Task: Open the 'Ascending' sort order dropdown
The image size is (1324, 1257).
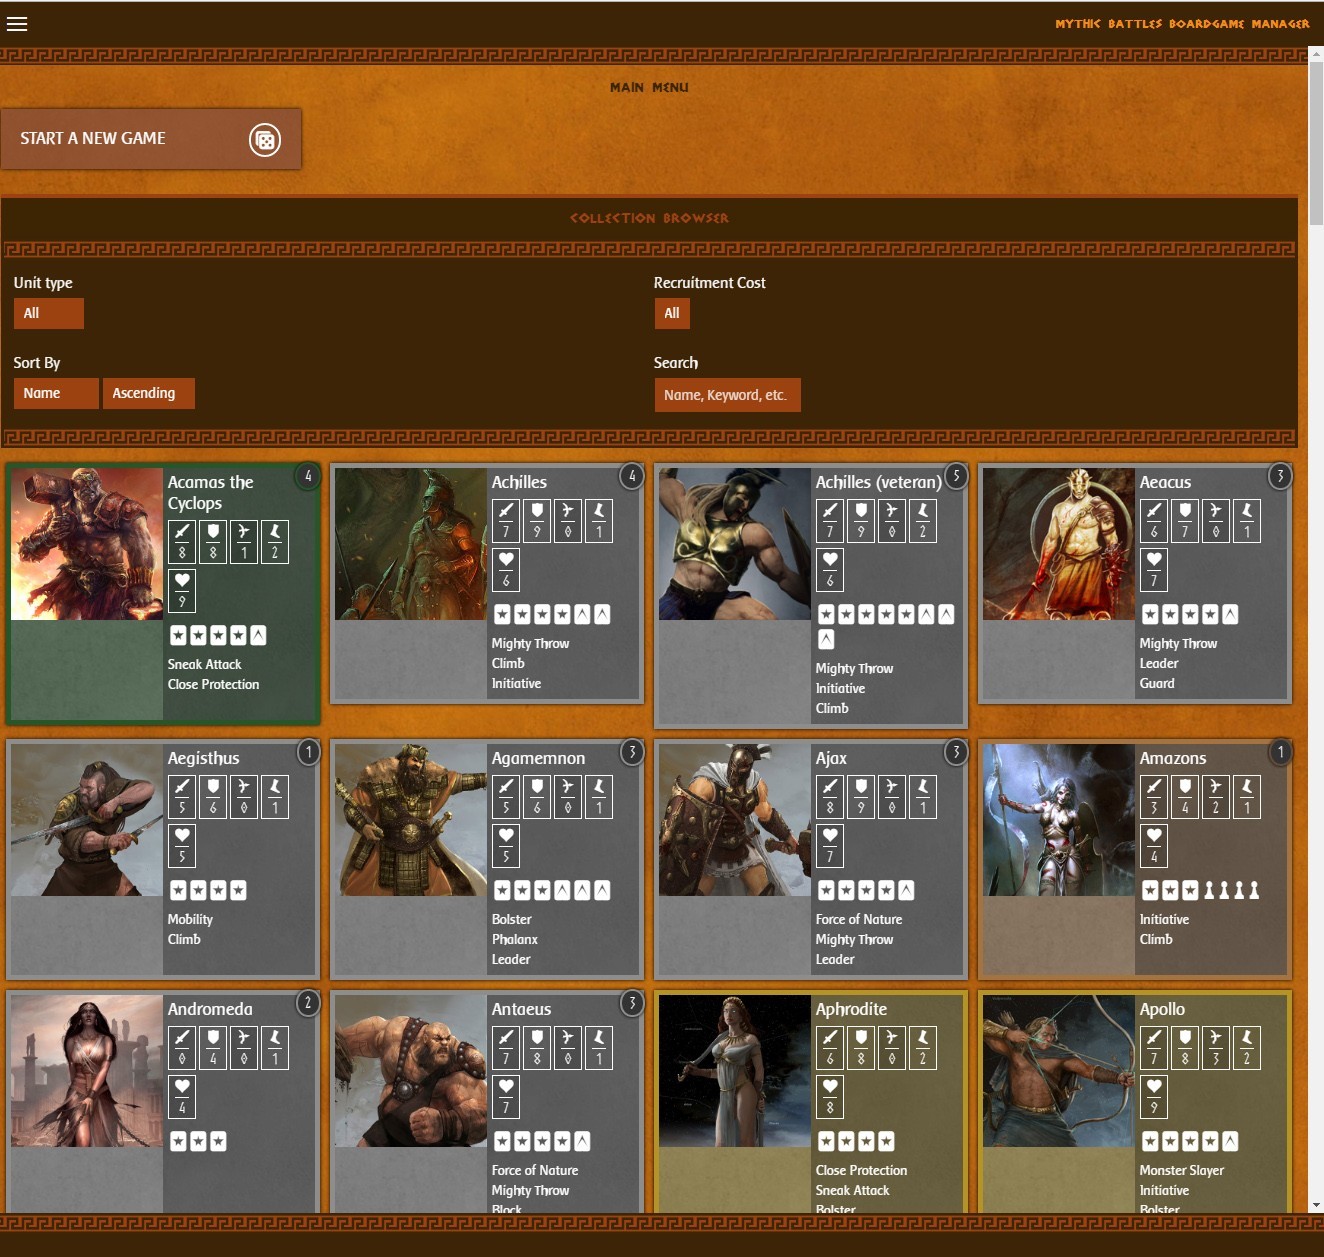Action: 148,393
